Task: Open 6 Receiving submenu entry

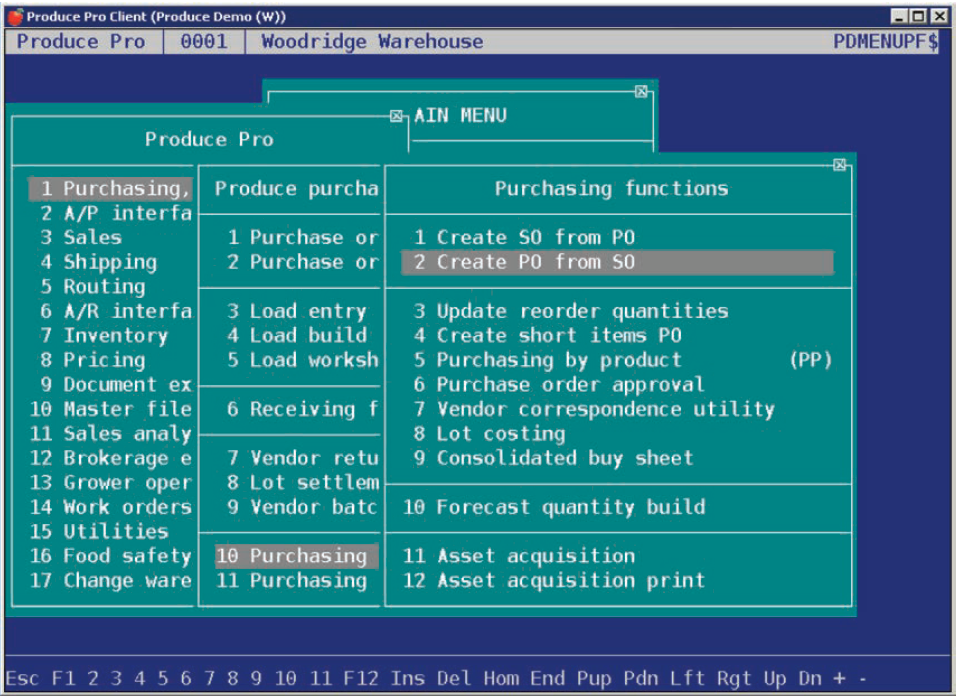Action: click(303, 409)
